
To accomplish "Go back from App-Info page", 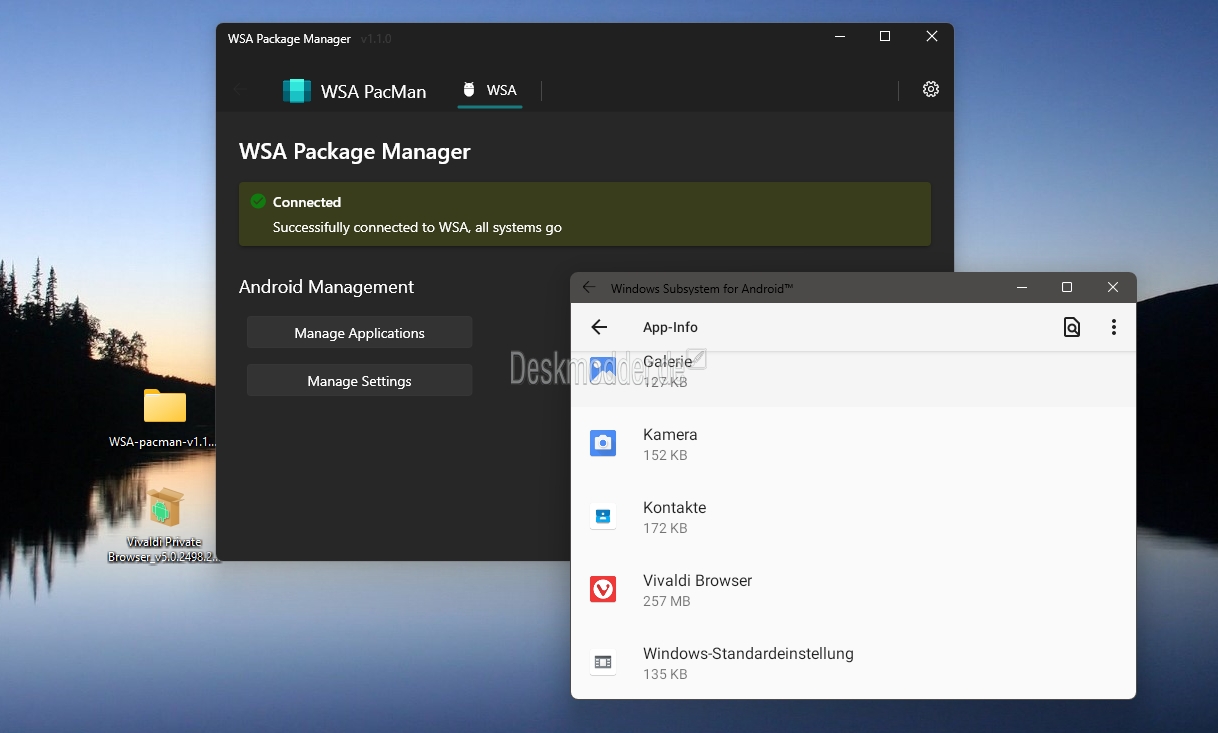I will 599,327.
